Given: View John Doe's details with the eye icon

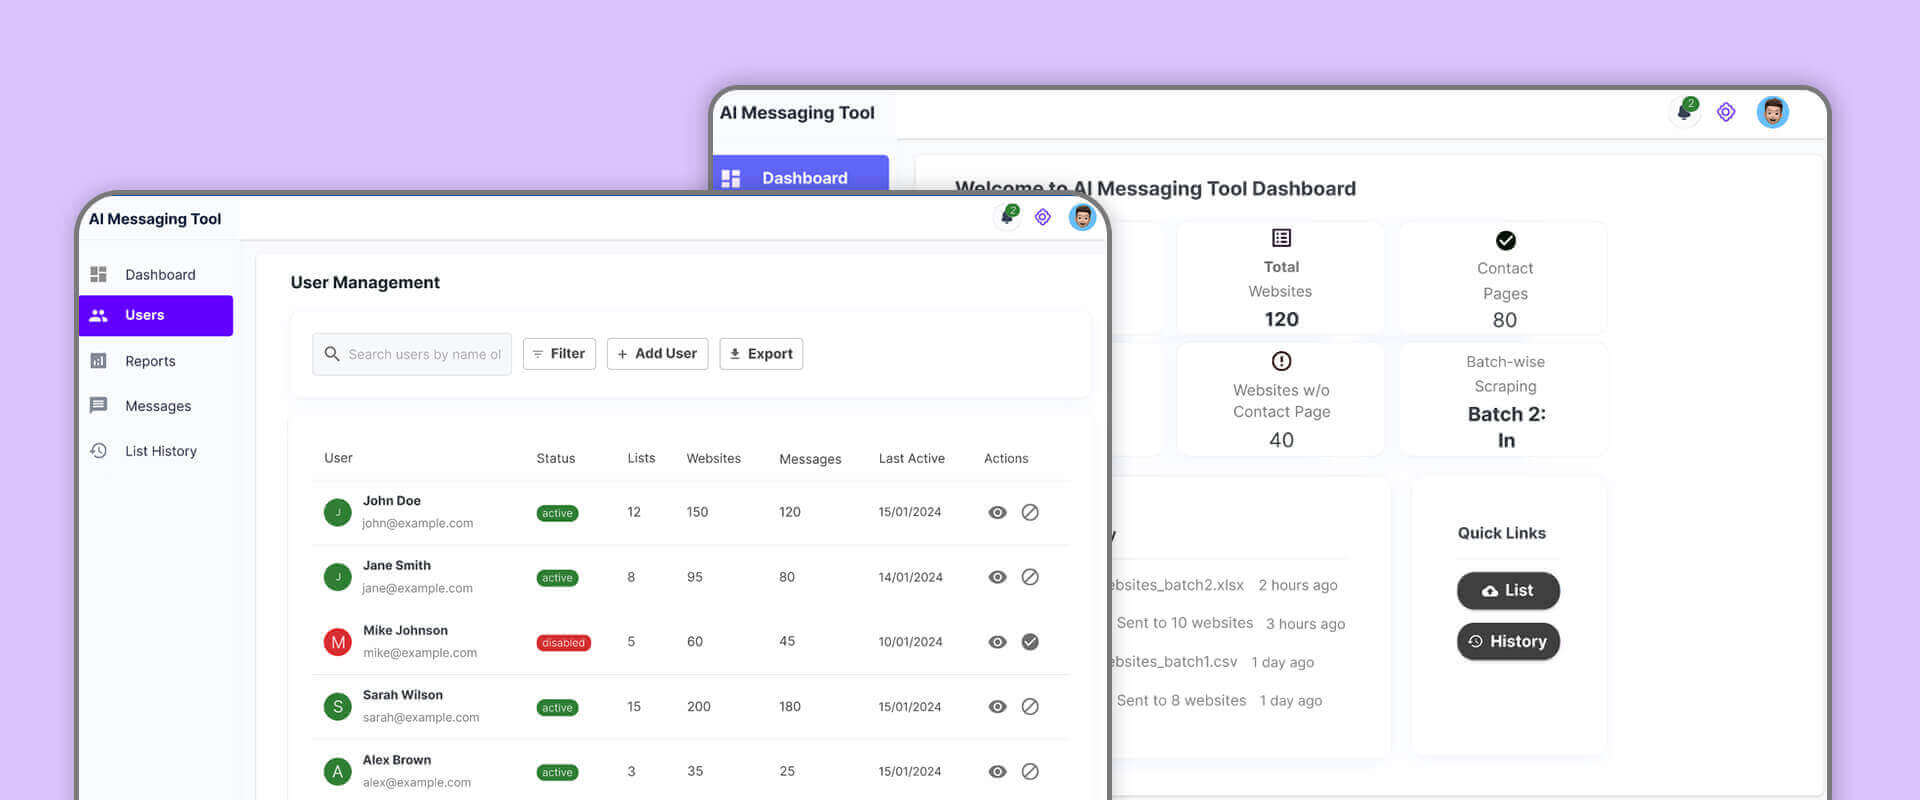Looking at the screenshot, I should point(997,512).
